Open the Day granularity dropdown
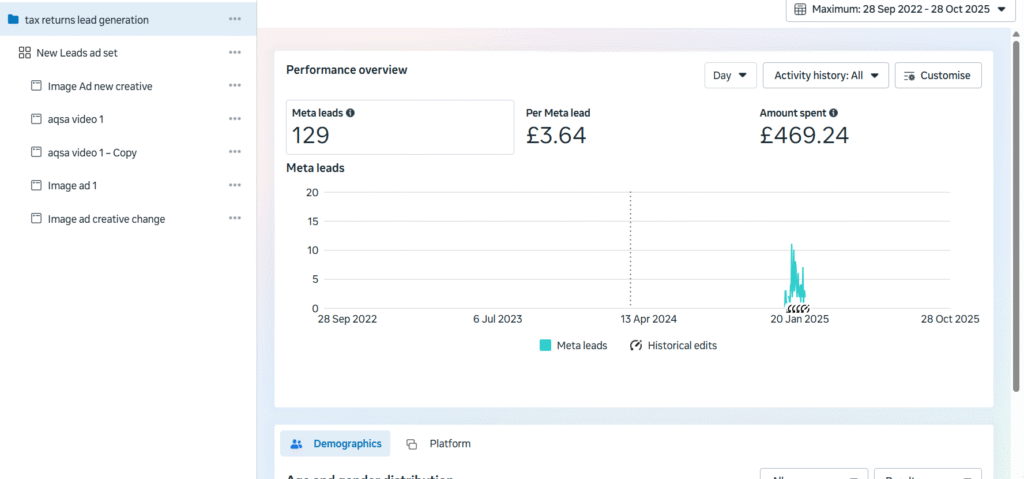 tap(729, 75)
